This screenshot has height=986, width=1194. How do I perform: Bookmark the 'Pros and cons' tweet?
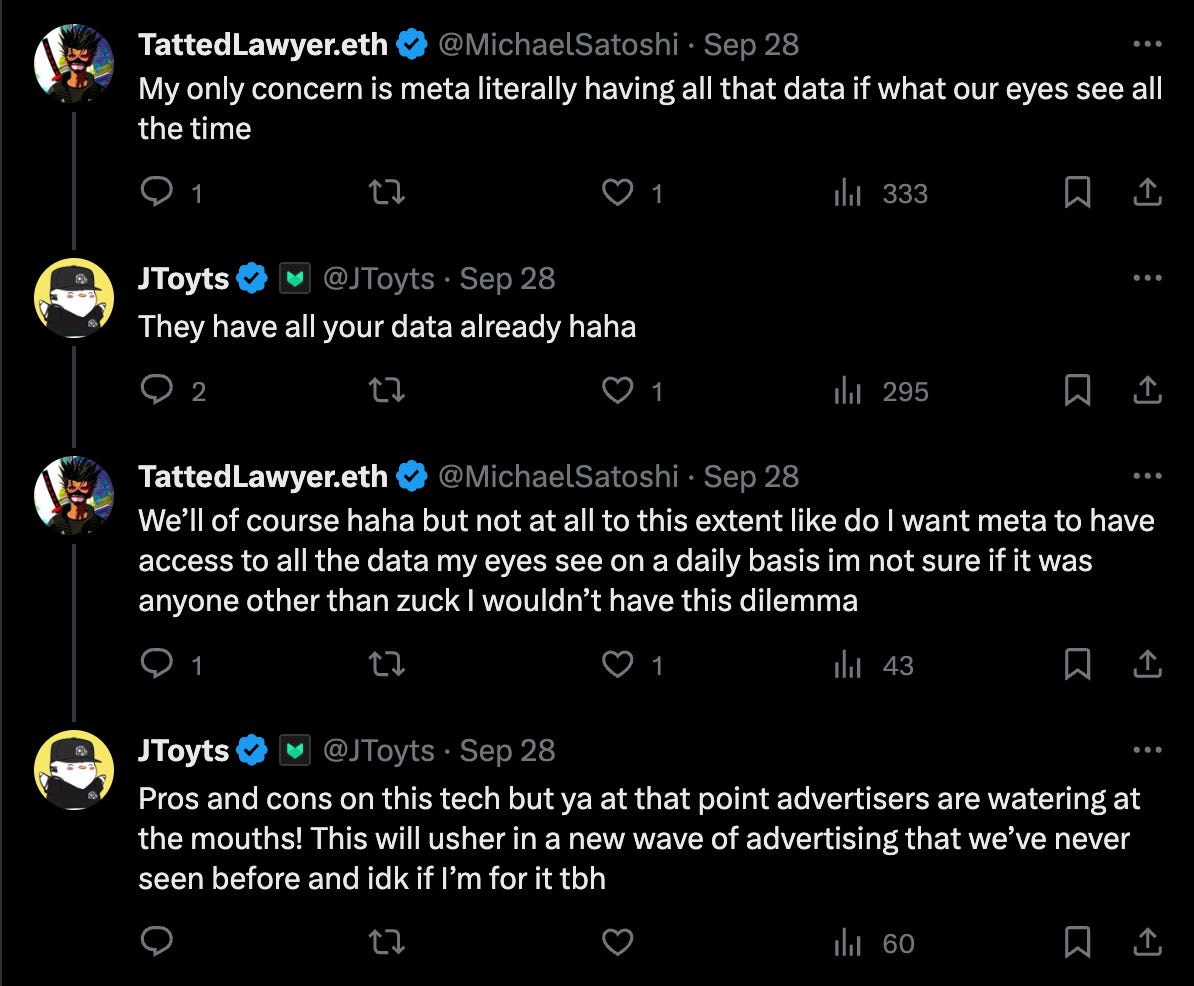[x=1077, y=942]
